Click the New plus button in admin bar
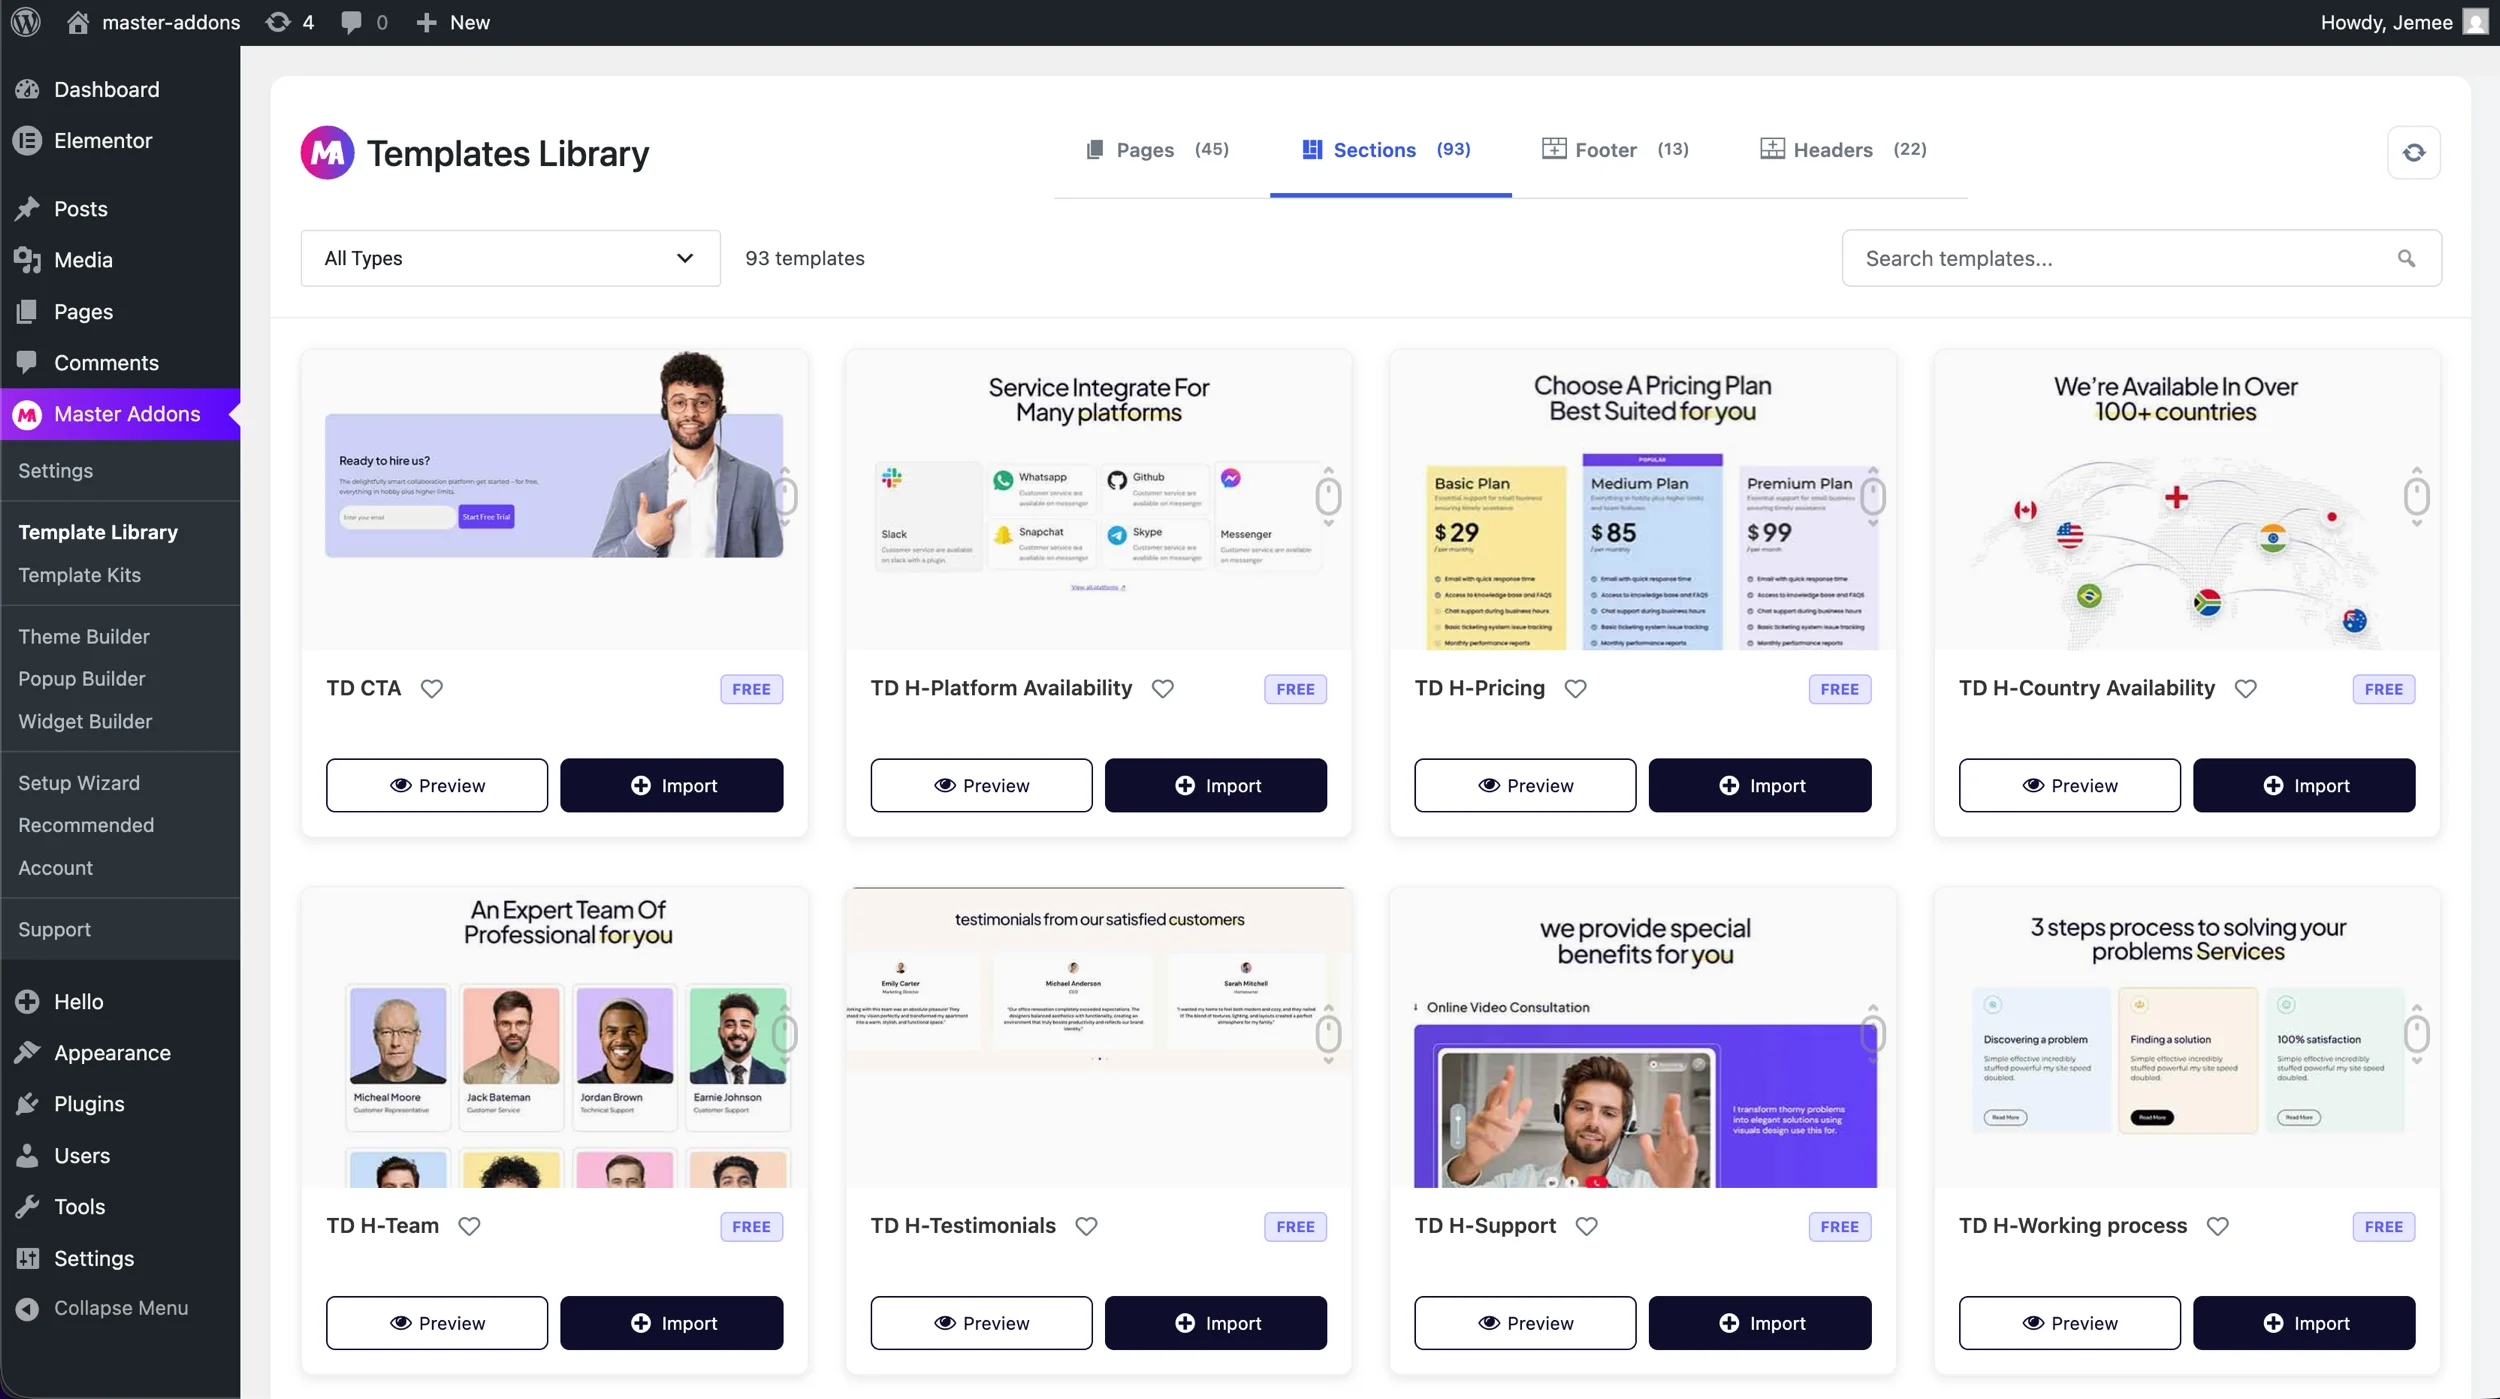The height and width of the screenshot is (1399, 2500). [x=453, y=22]
